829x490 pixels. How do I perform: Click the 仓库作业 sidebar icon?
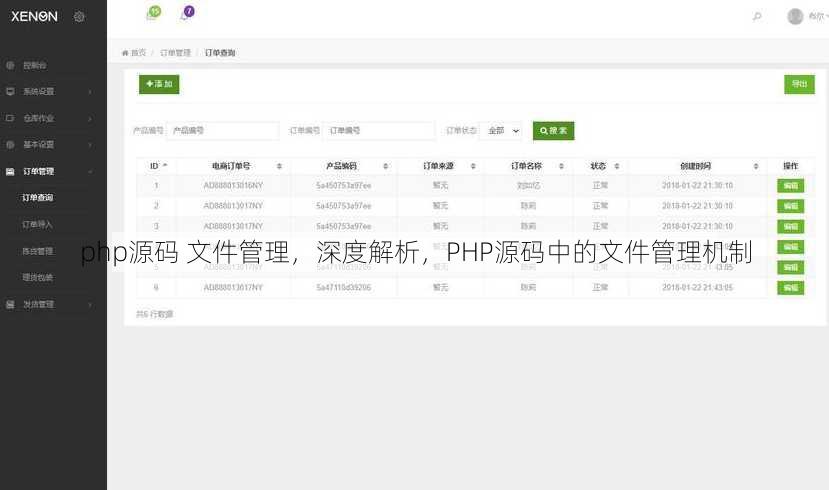click(10, 118)
